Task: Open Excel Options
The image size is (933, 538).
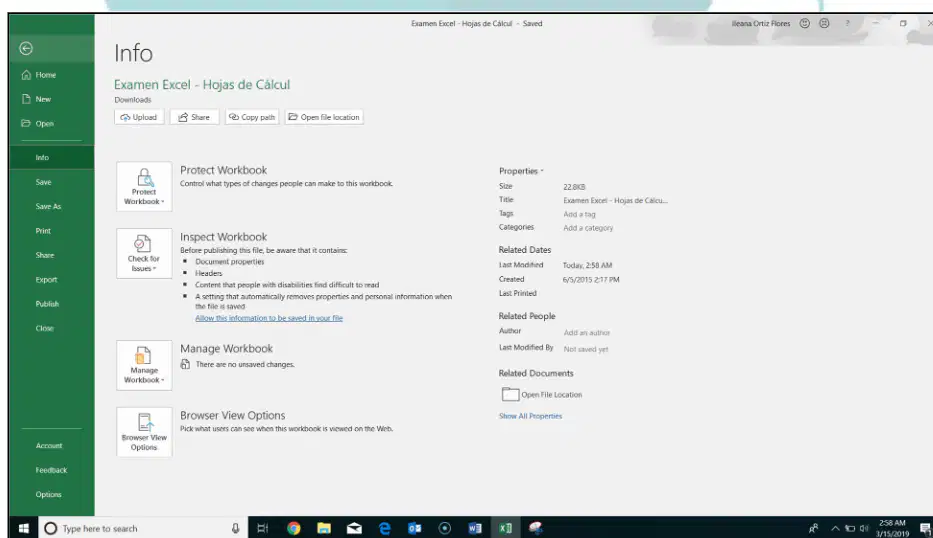Action: [x=48, y=494]
